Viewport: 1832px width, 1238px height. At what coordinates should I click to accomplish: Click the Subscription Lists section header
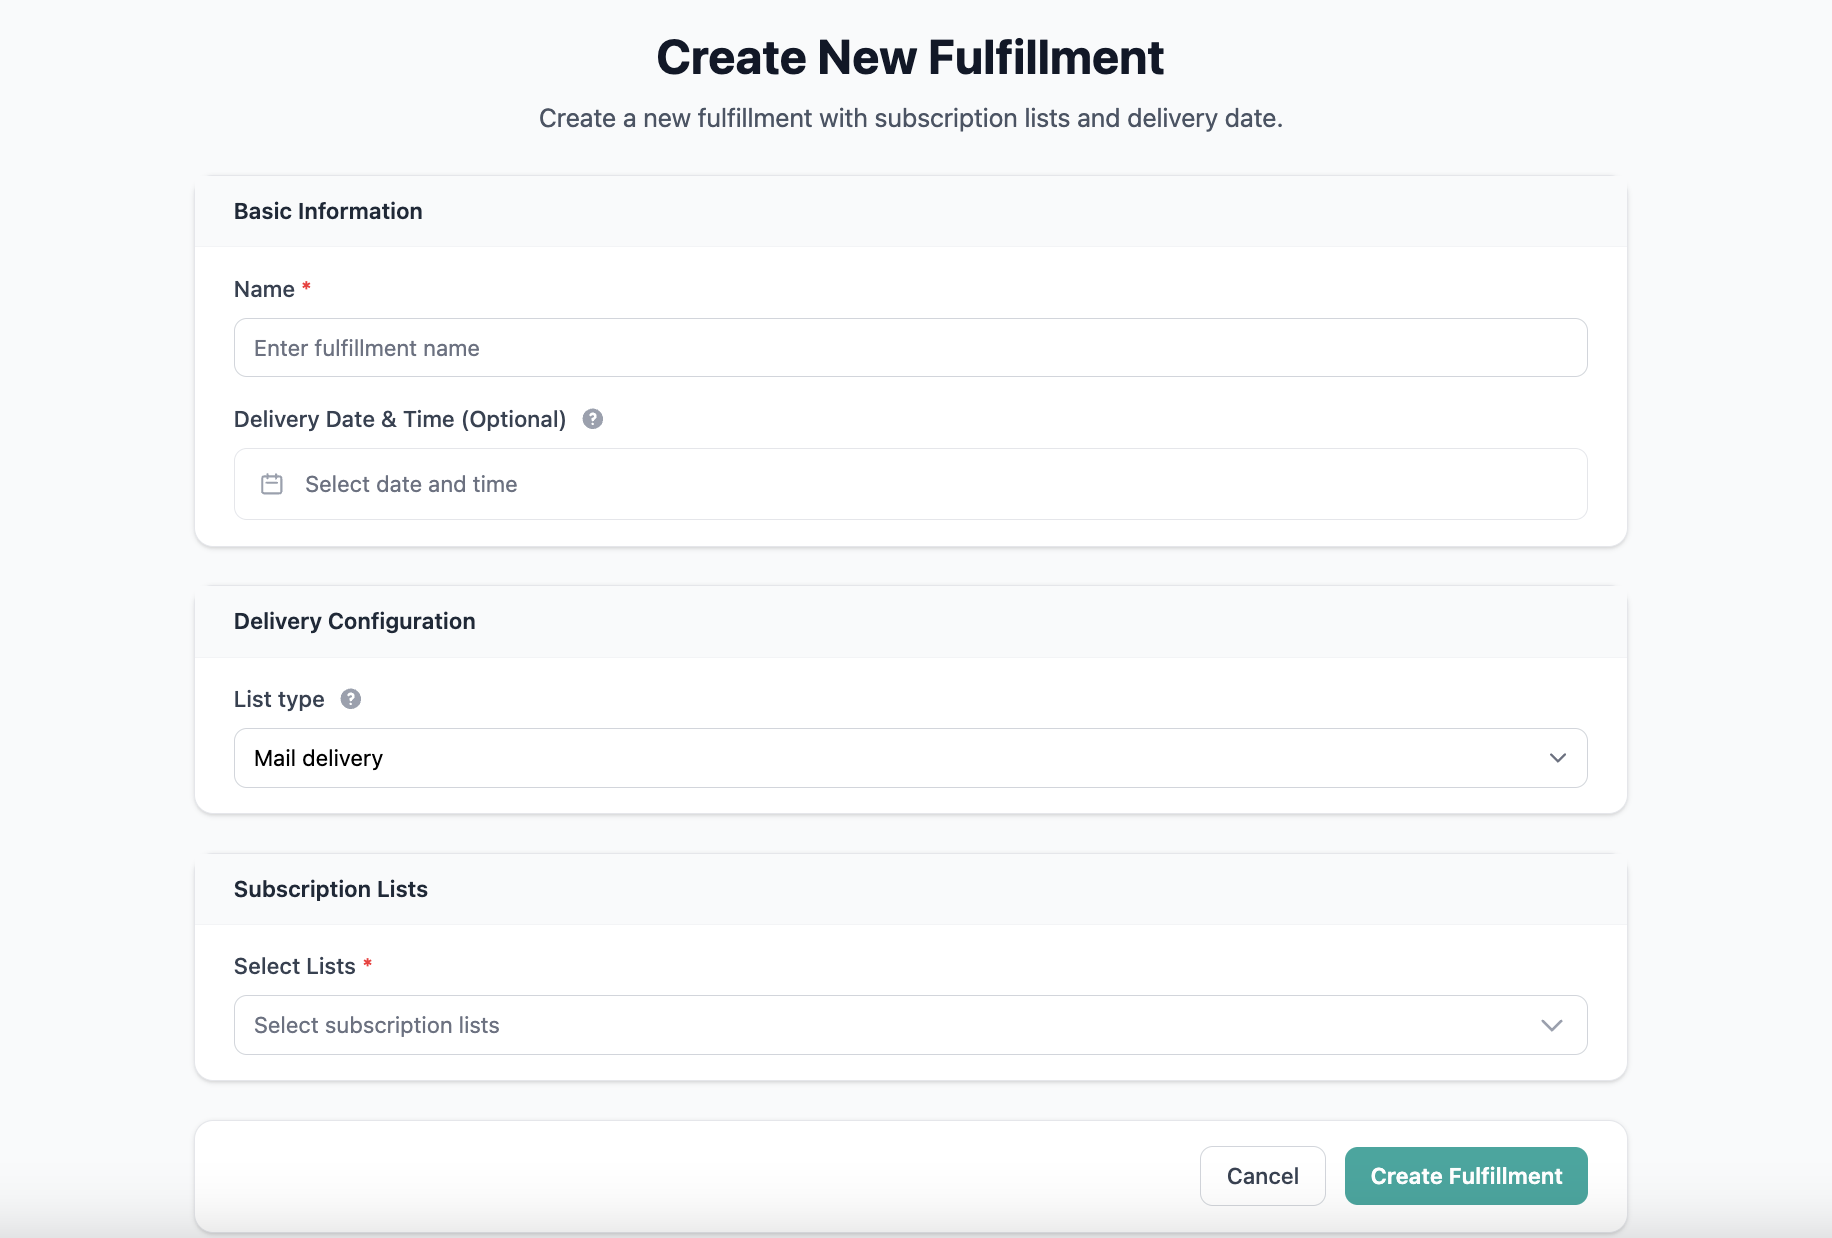coord(331,889)
